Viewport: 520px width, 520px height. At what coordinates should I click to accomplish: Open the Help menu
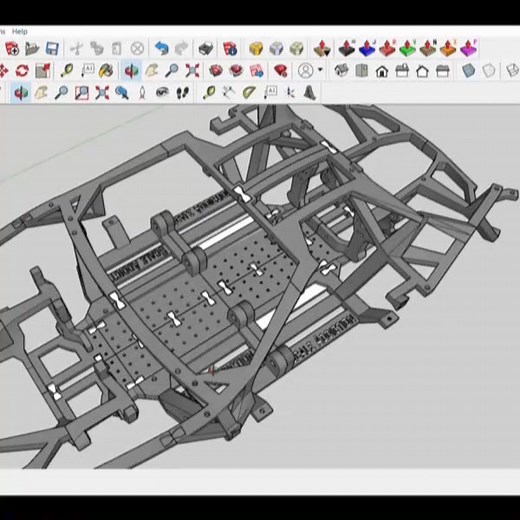pyautogui.click(x=20, y=32)
